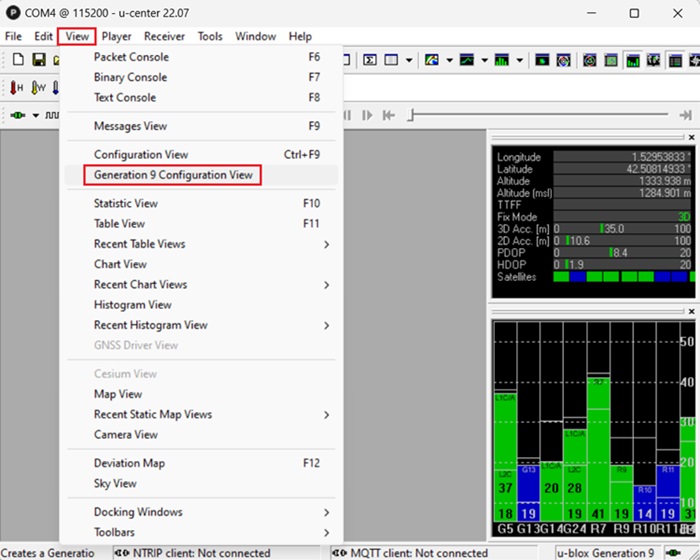This screenshot has height=560, width=700.
Task: Click the Save floppy disk icon
Action: pyautogui.click(x=38, y=61)
